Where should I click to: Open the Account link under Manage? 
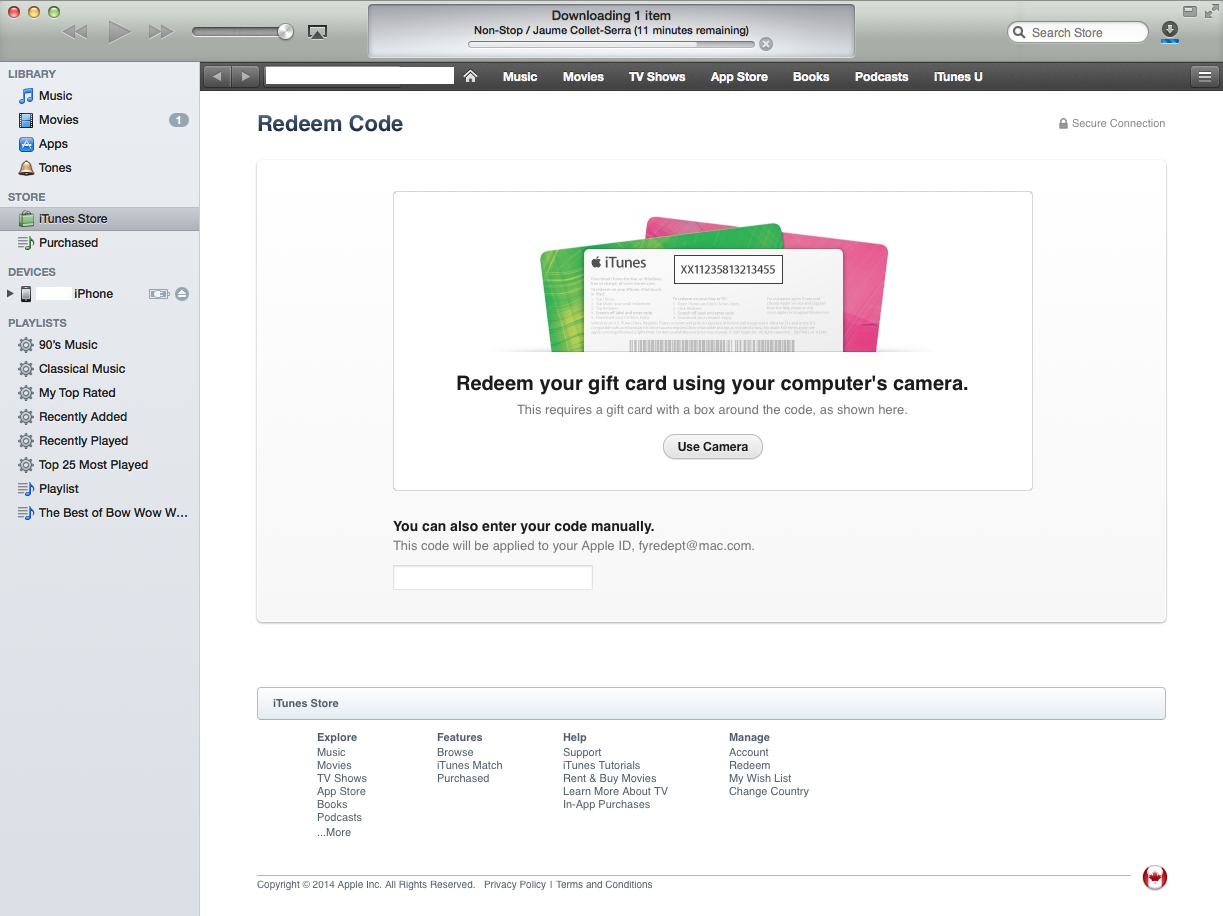(749, 753)
